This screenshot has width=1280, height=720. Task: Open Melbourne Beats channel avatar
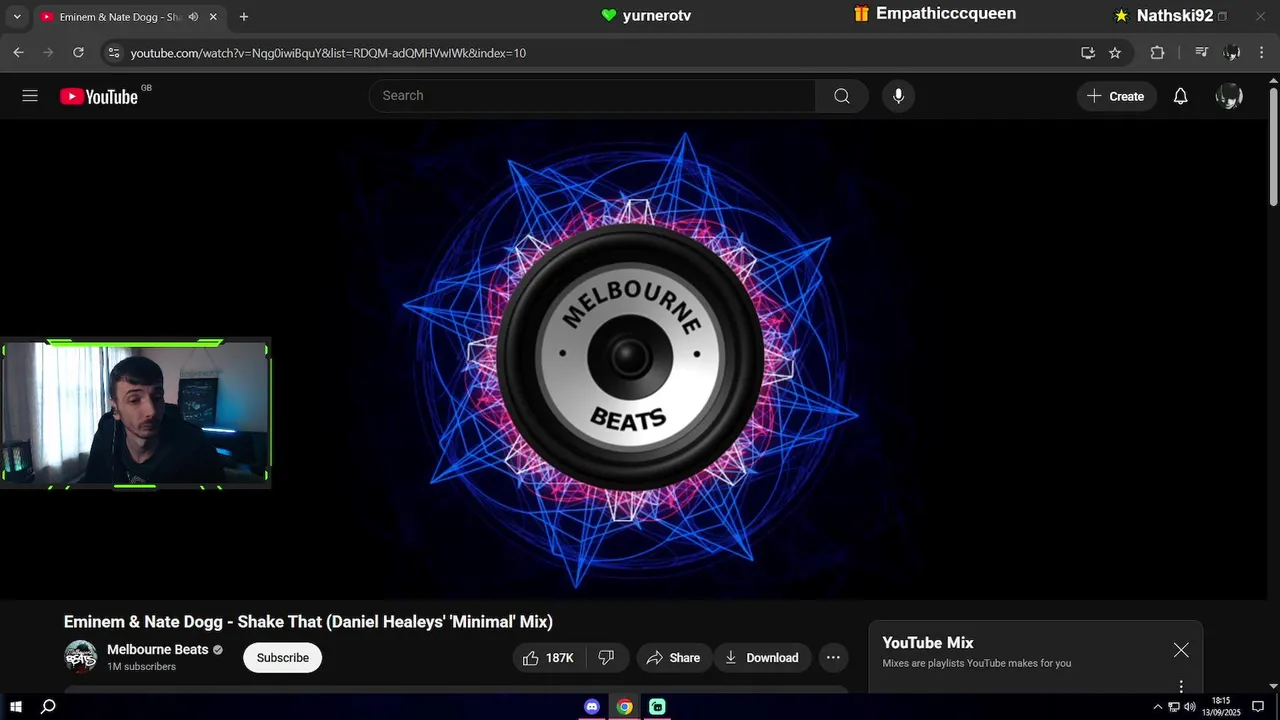tap(81, 657)
